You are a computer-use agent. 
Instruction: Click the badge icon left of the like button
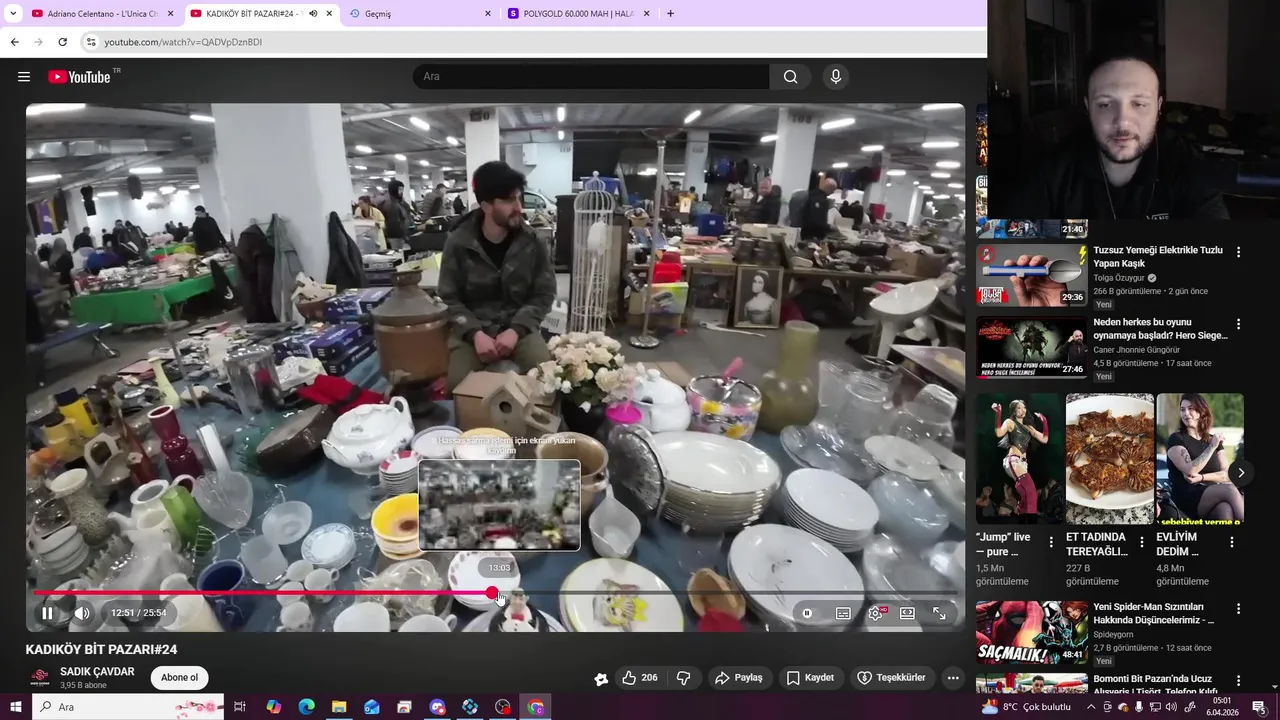click(601, 678)
